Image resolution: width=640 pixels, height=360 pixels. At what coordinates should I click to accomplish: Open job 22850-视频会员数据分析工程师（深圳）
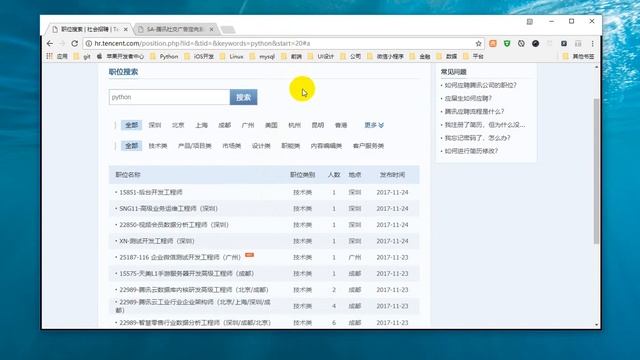click(x=174, y=225)
